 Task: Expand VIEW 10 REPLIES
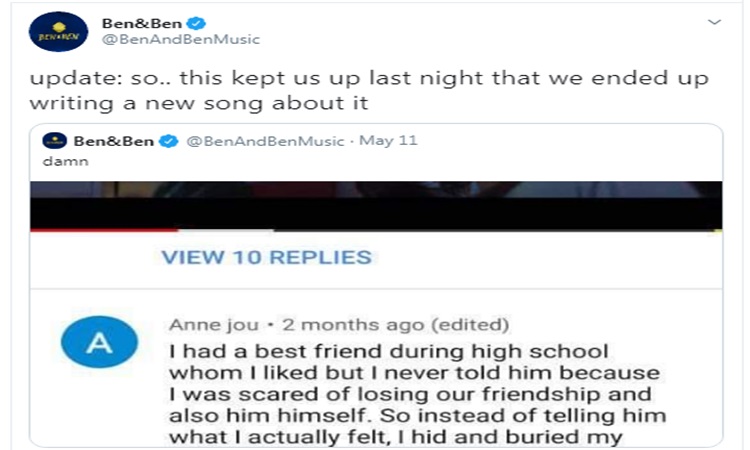click(x=266, y=257)
